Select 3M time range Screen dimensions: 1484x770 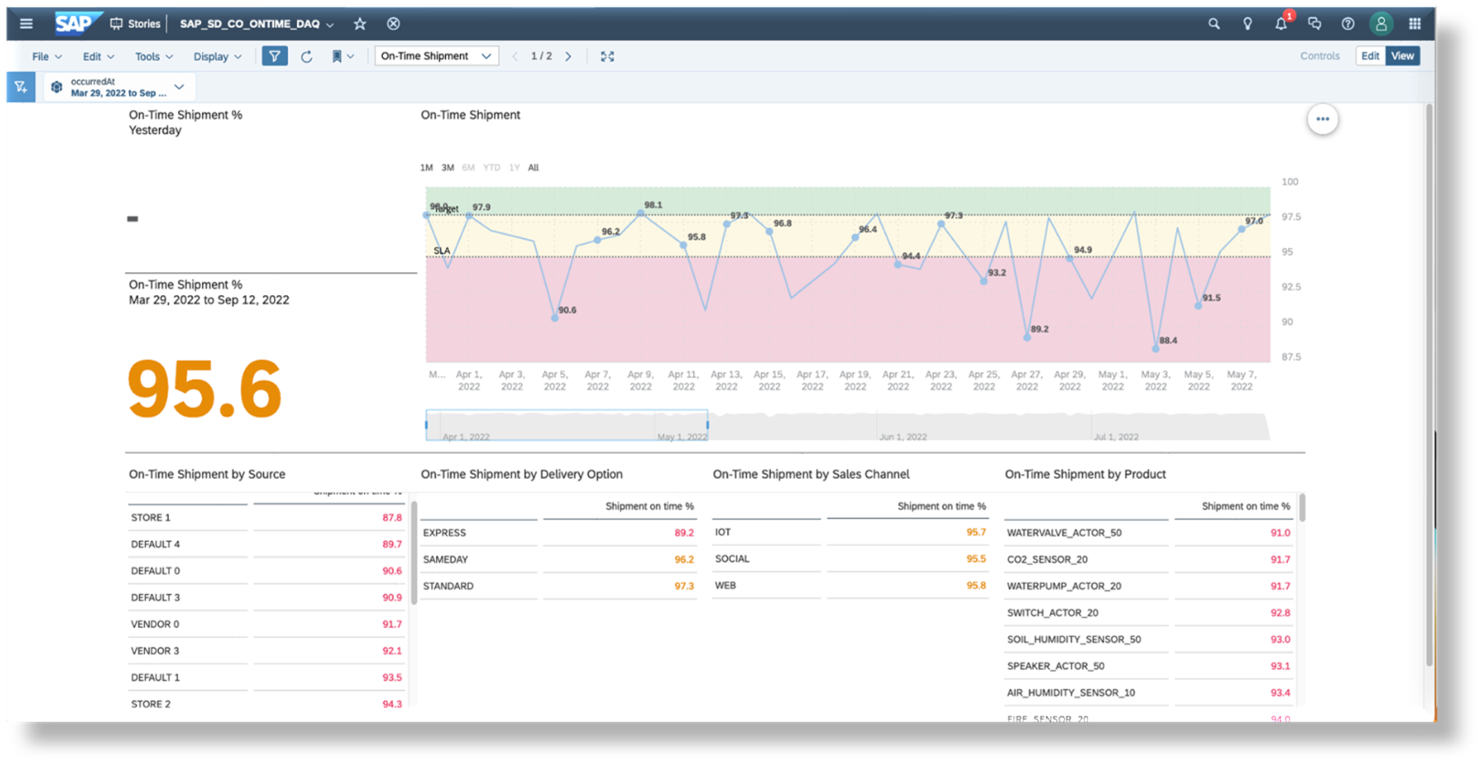click(448, 168)
